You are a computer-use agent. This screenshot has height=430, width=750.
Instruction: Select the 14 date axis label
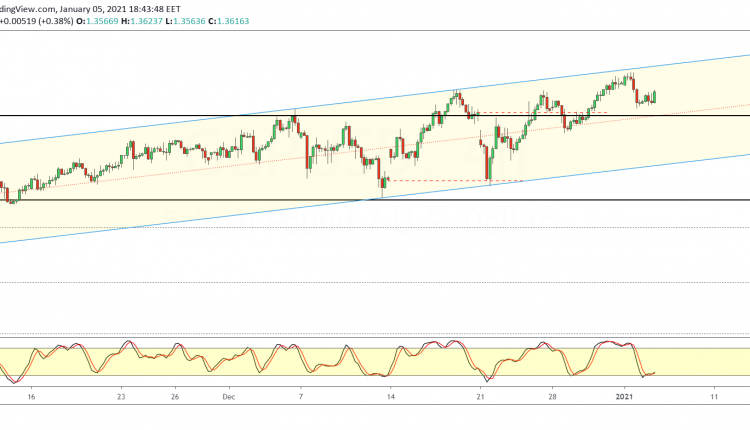[390, 395]
